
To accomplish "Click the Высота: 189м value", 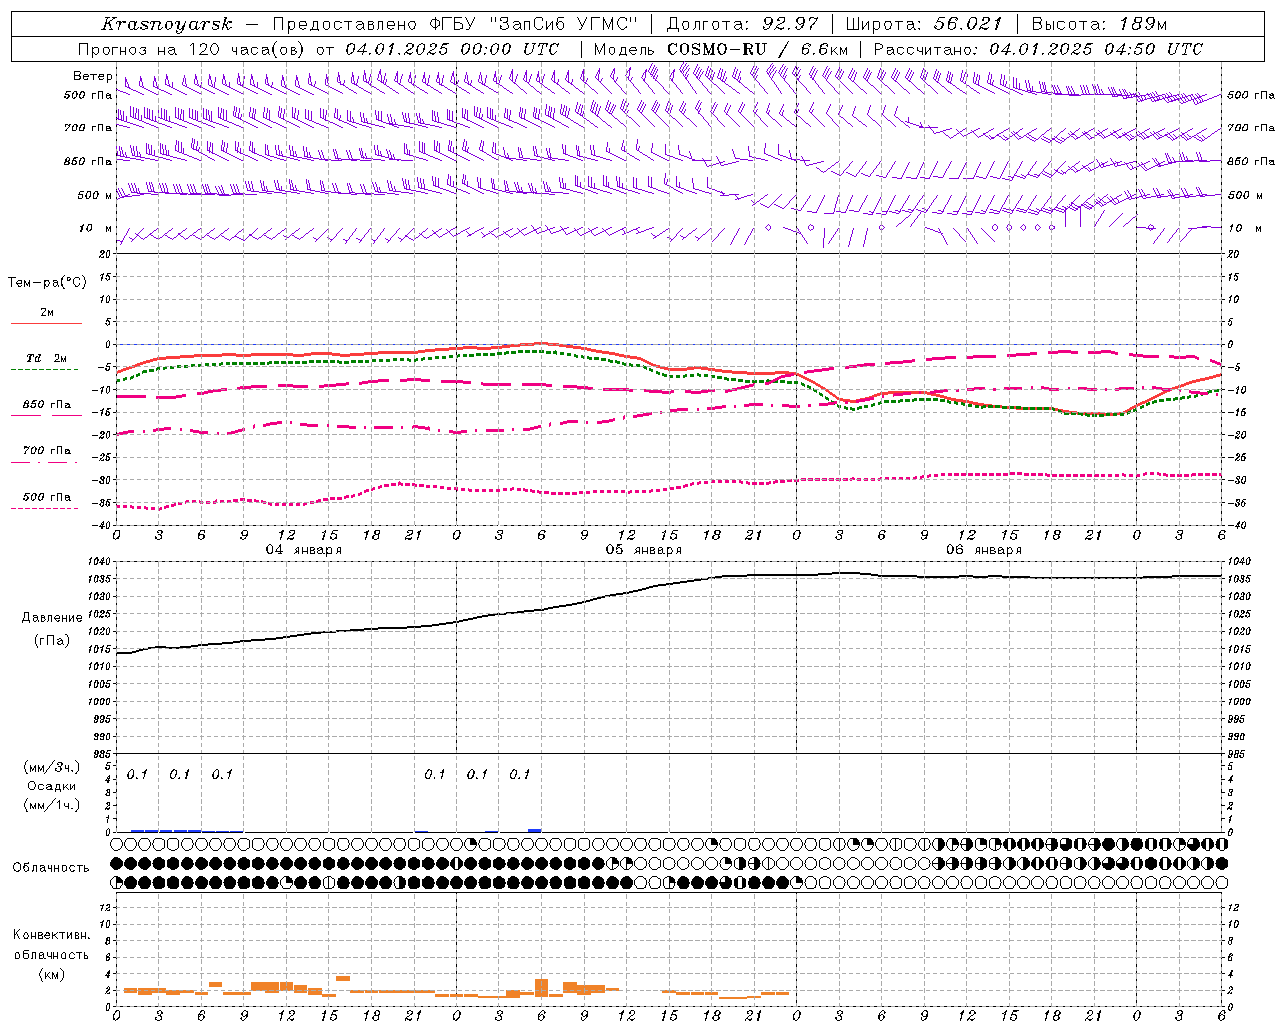I will coord(1099,24).
